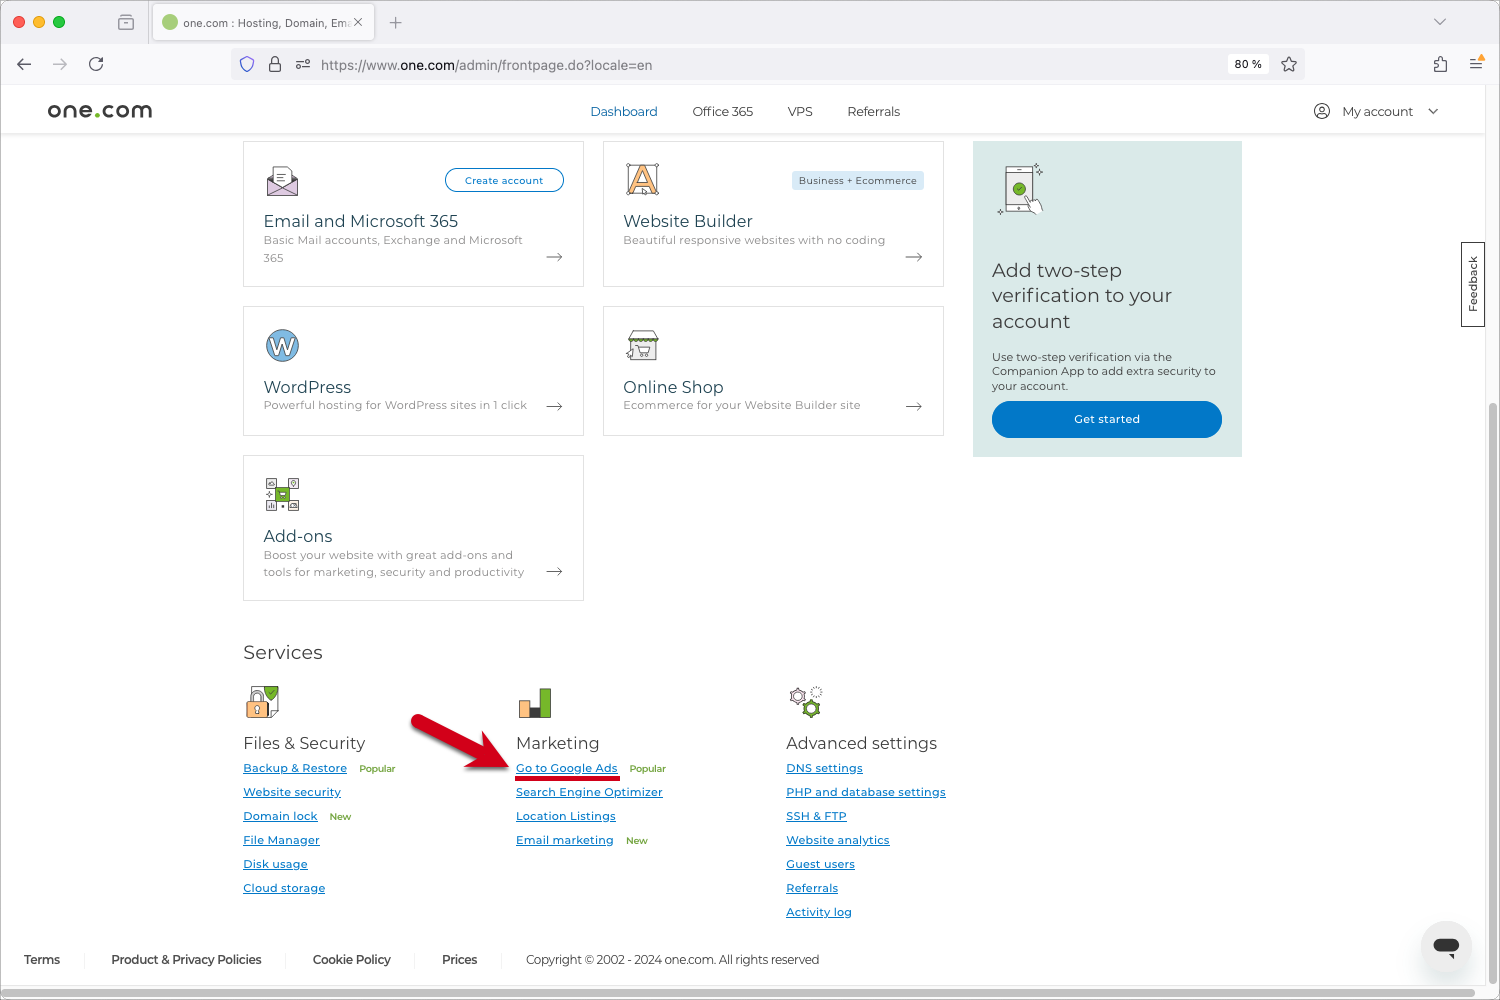Image resolution: width=1500 pixels, height=1000 pixels.
Task: Open the Feedback side tab
Action: 1472,285
